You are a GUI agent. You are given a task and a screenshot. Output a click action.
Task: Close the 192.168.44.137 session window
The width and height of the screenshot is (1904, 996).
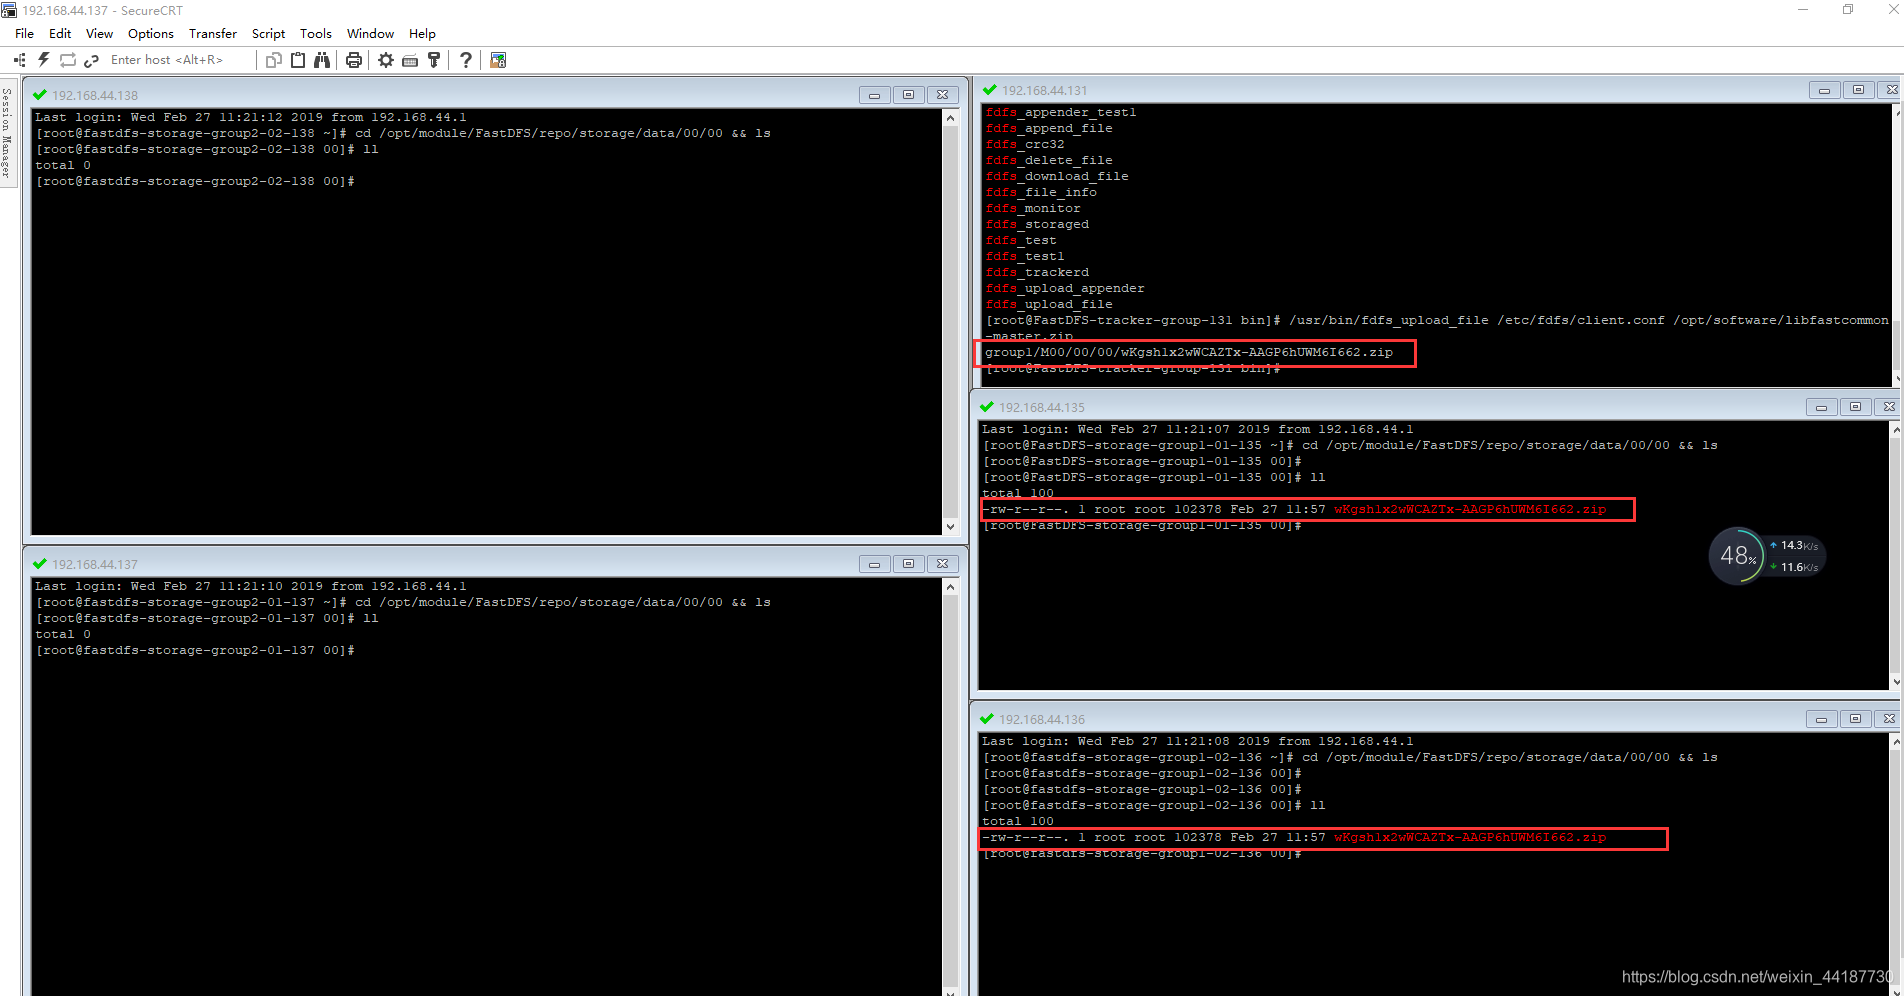tap(942, 564)
